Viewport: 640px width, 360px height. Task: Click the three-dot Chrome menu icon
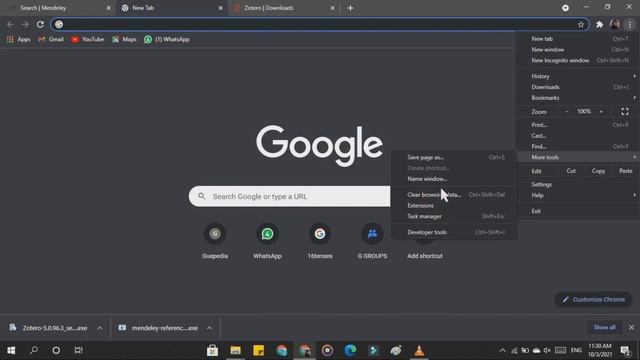click(x=630, y=24)
